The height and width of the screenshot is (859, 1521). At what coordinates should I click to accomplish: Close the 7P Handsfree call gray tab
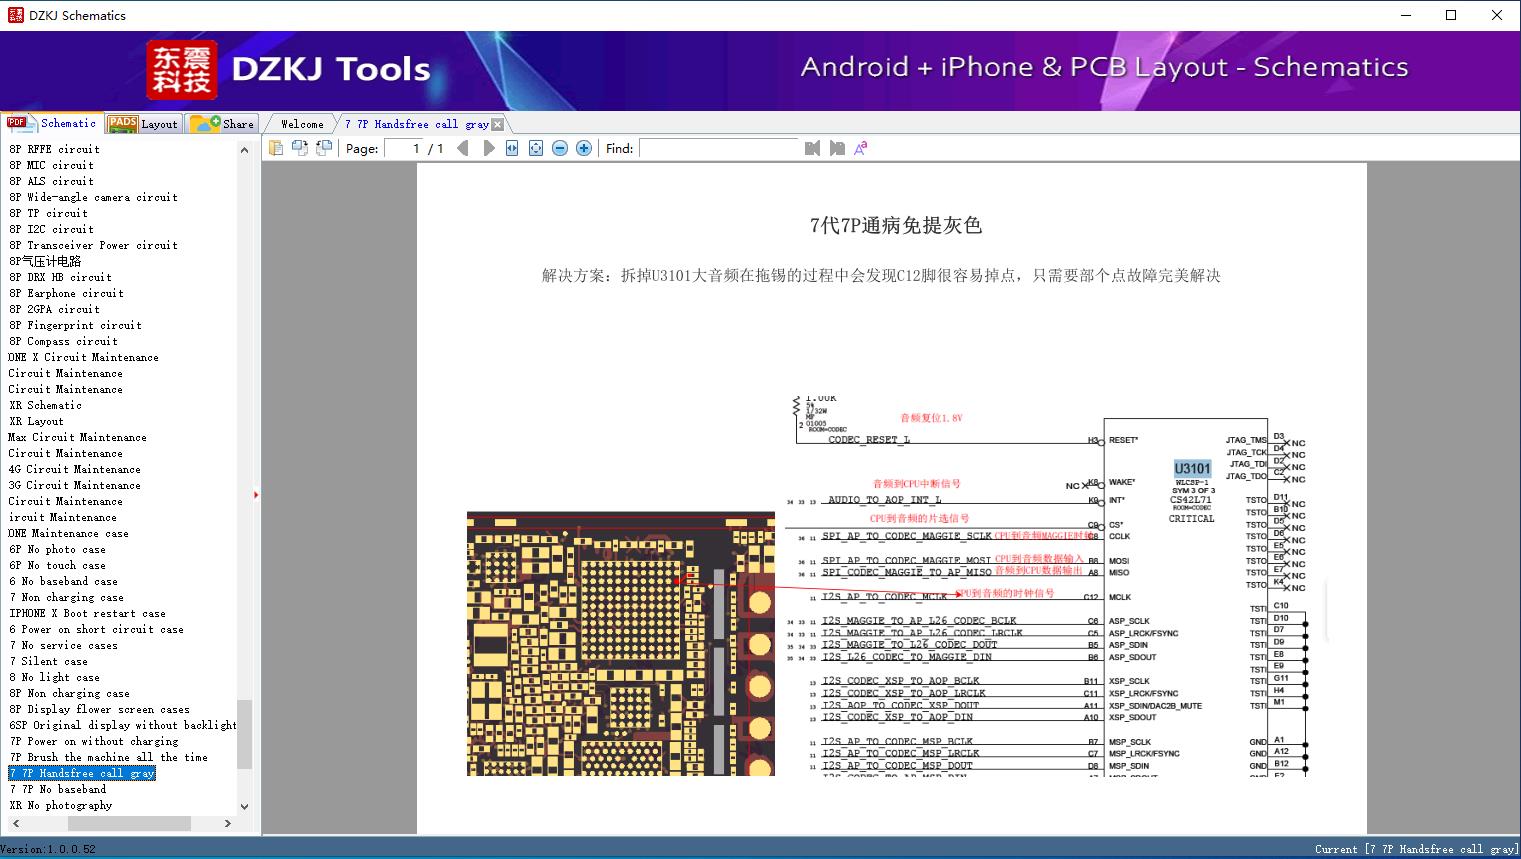click(497, 125)
